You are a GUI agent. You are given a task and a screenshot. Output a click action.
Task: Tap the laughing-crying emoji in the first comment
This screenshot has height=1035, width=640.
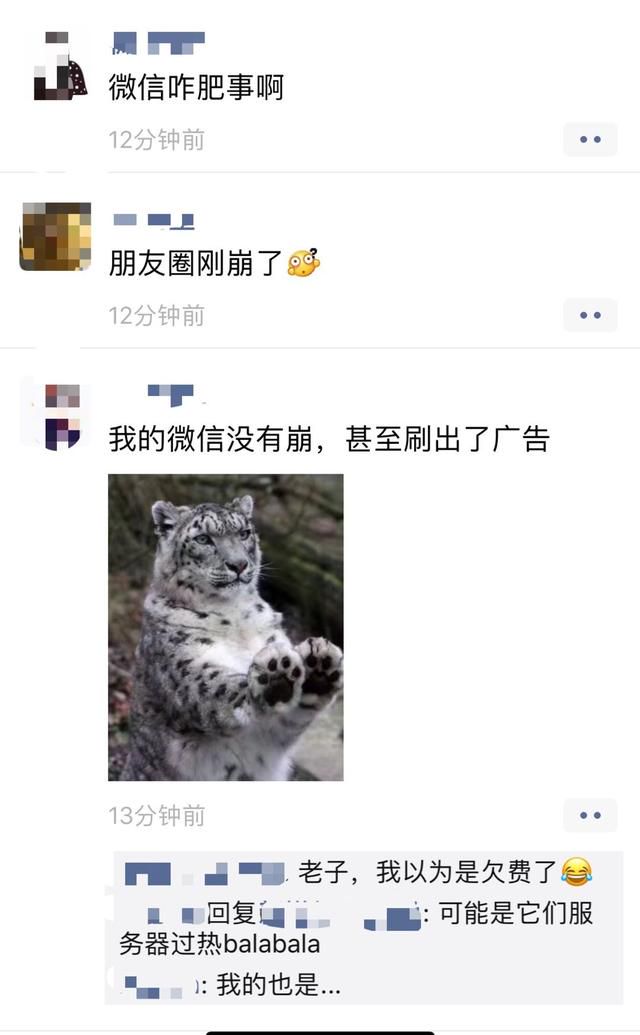click(576, 872)
